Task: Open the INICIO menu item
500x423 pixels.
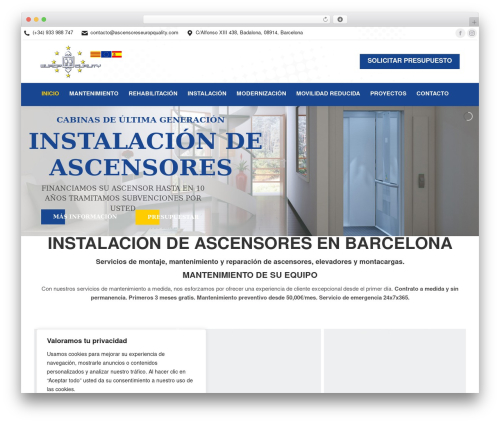Action: point(50,94)
